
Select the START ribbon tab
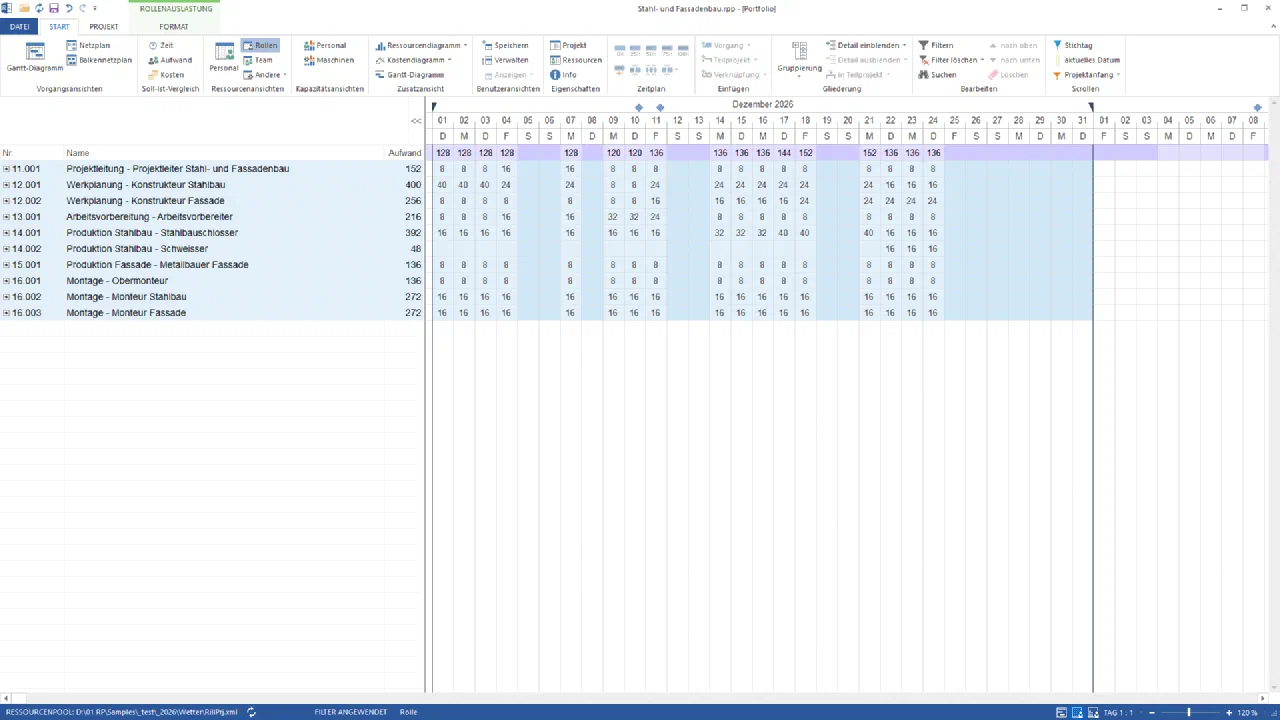coord(59,27)
